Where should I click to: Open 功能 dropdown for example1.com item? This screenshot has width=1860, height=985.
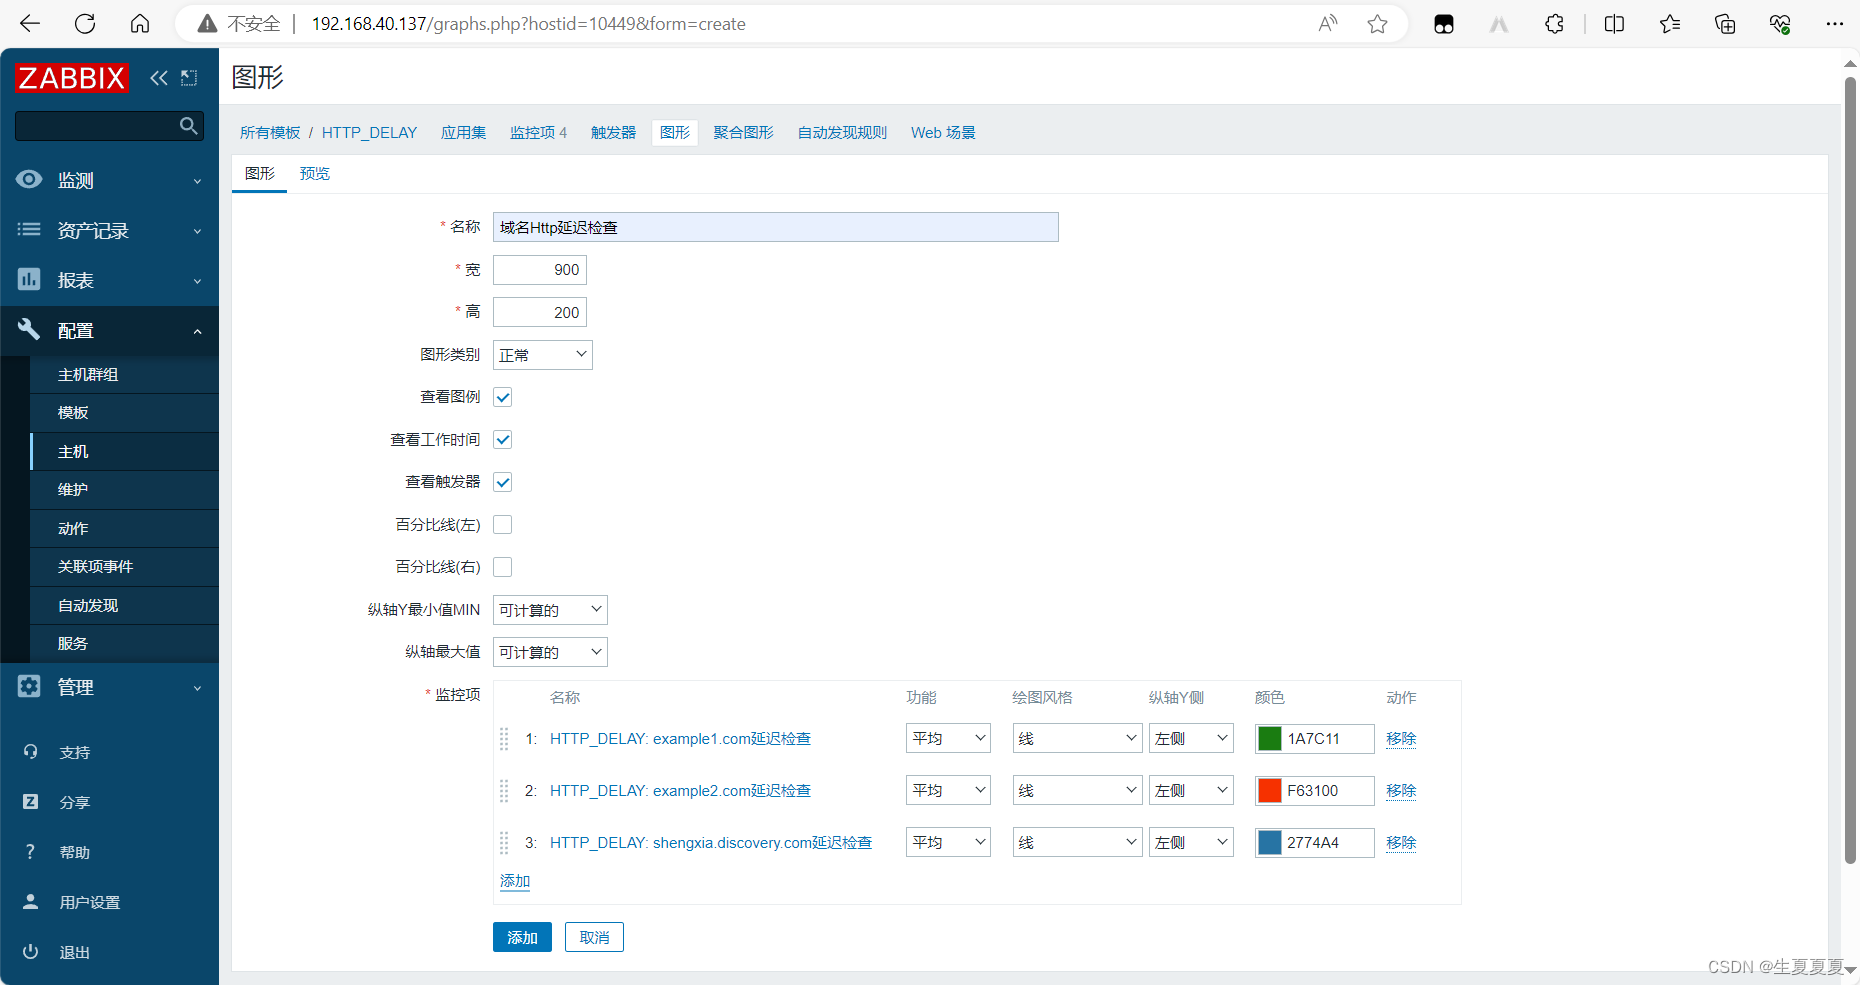pos(948,738)
